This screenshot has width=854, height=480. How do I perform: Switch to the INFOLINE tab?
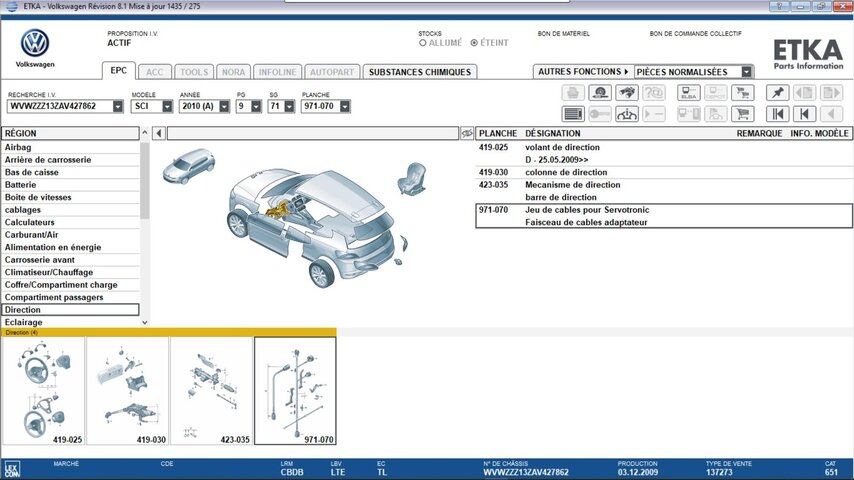(x=277, y=72)
